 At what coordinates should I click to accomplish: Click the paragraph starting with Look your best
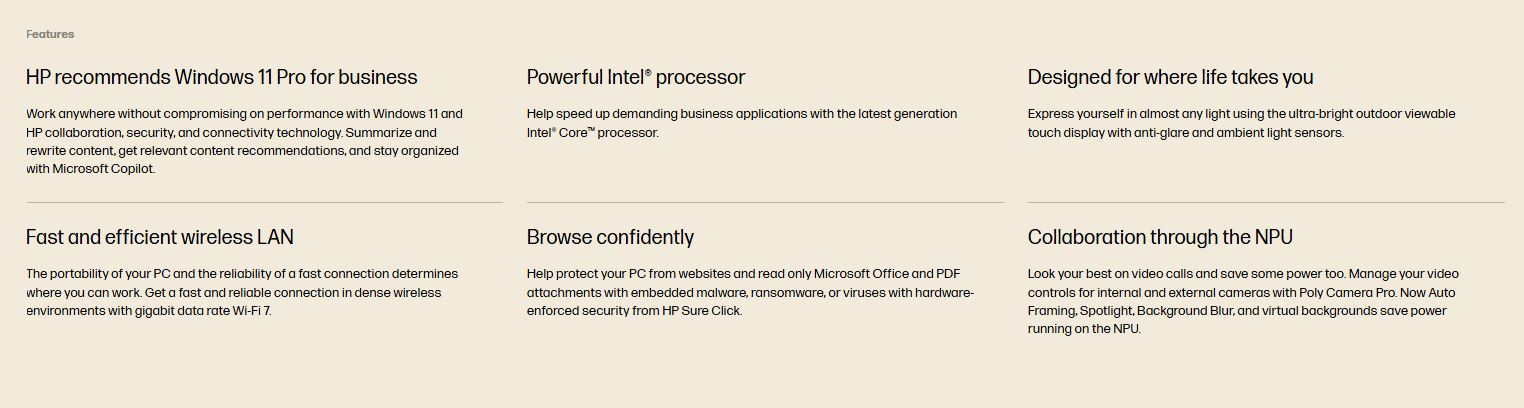(x=1242, y=301)
